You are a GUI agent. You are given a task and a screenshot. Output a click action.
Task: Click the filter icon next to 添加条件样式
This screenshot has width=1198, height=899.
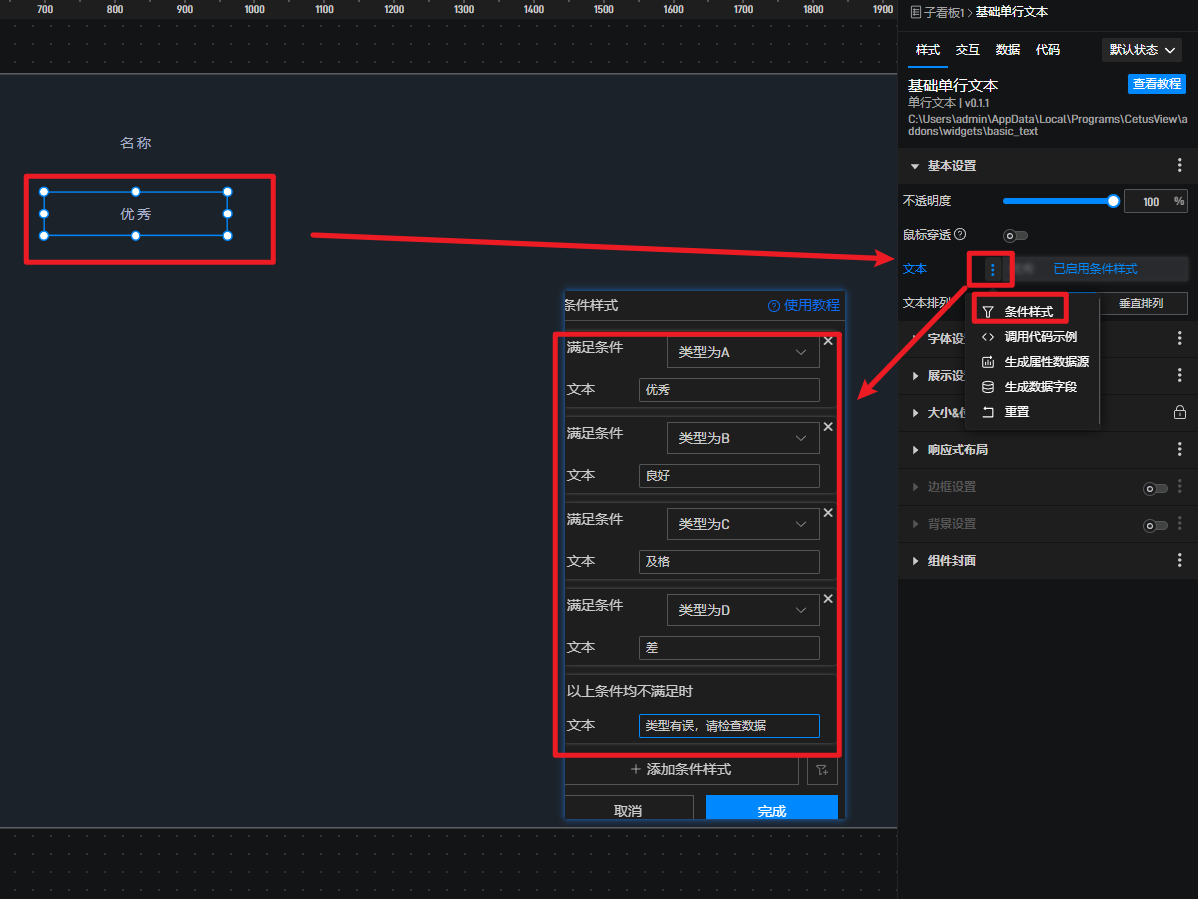pos(822,770)
